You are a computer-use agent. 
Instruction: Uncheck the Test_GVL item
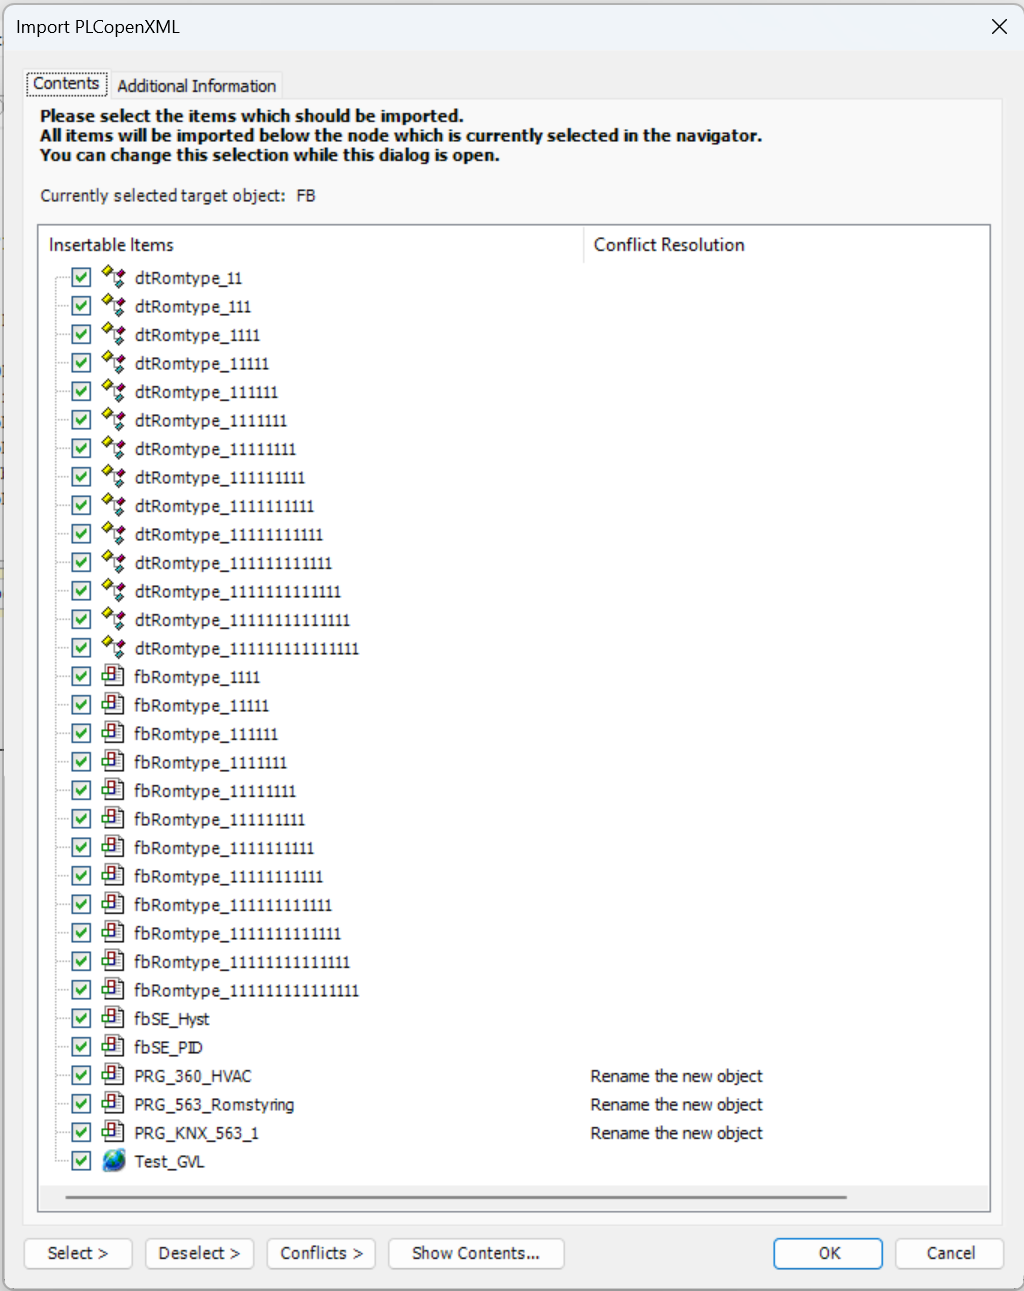click(x=80, y=1160)
